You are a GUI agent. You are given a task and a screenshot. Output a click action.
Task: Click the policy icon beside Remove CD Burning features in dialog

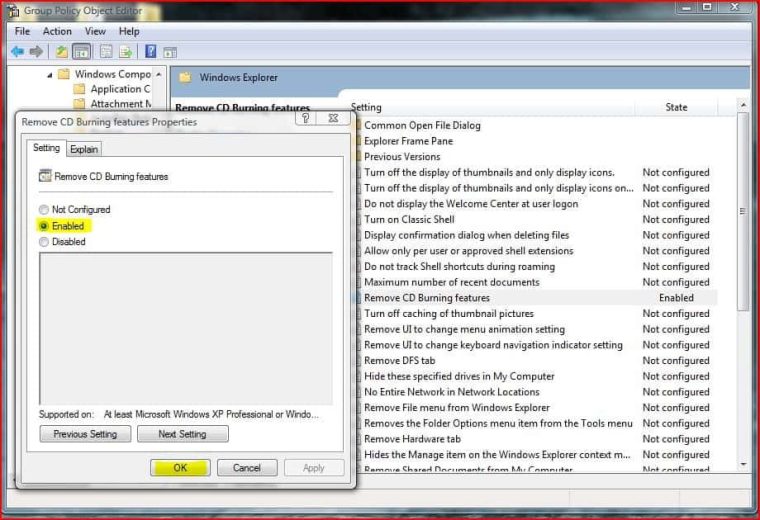pyautogui.click(x=45, y=176)
